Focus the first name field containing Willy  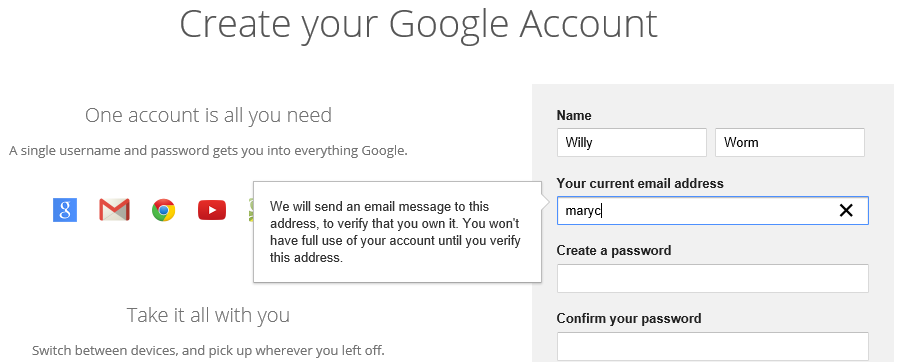[632, 143]
